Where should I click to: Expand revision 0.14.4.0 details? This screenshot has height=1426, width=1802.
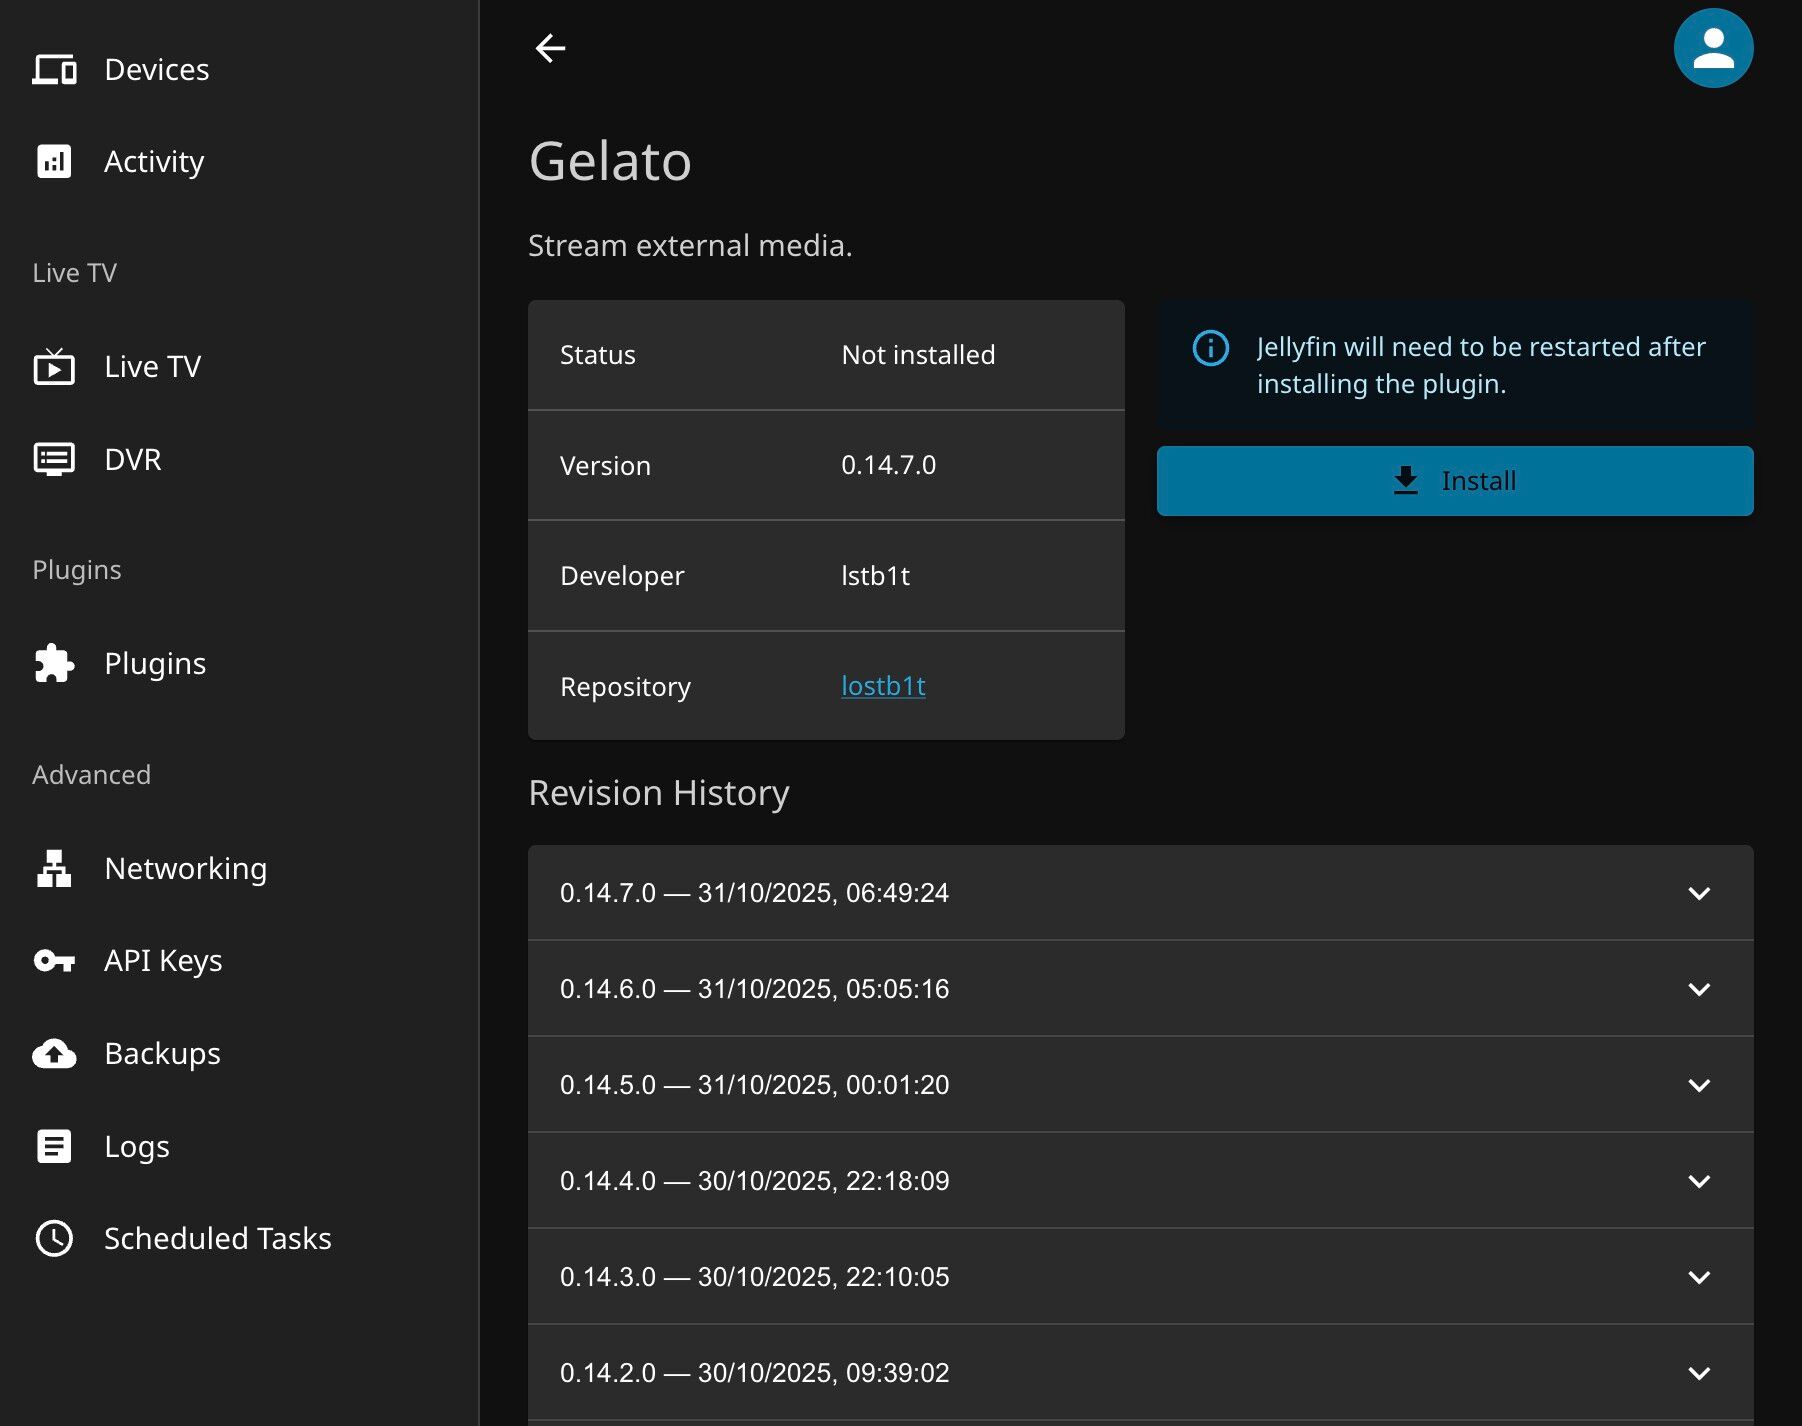(1698, 1181)
